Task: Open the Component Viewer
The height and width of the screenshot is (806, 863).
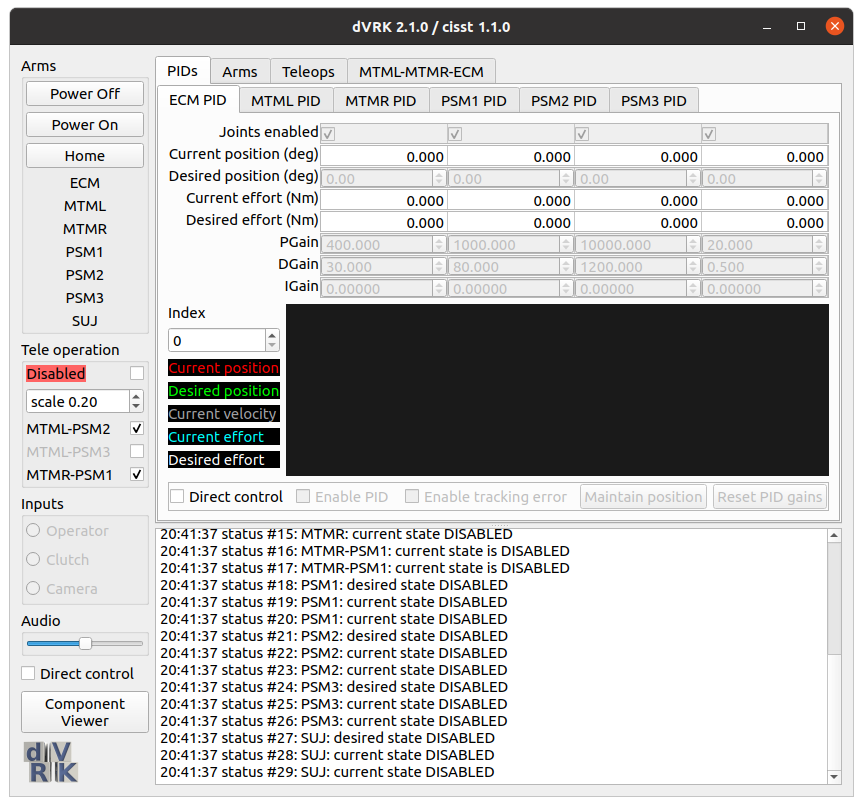Action: tap(85, 712)
